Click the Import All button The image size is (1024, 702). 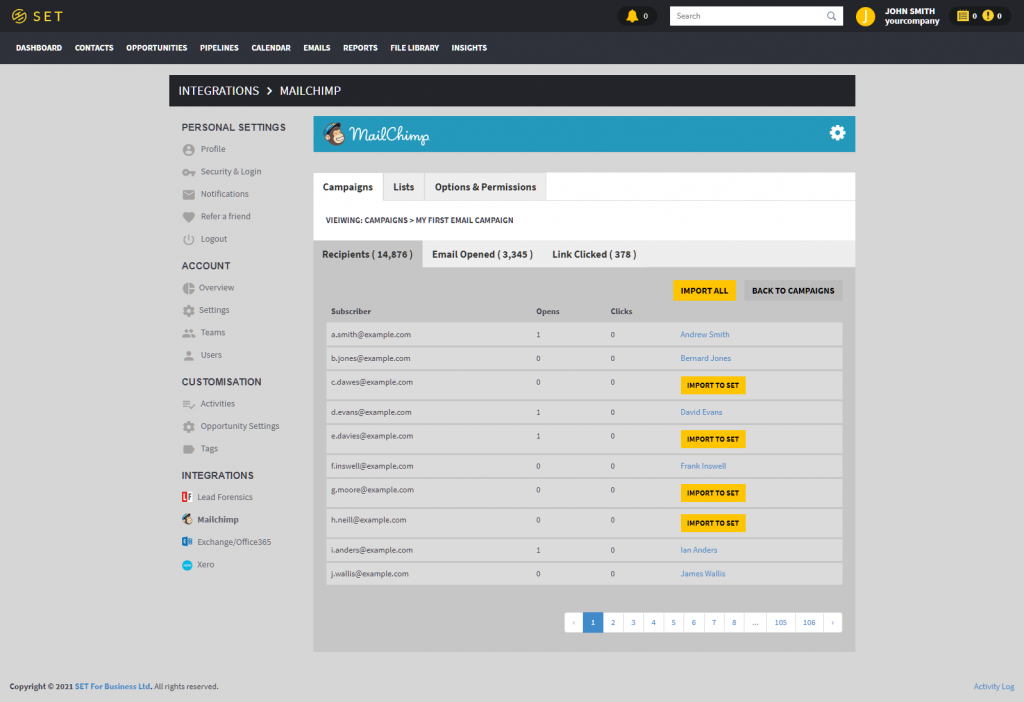pos(704,291)
